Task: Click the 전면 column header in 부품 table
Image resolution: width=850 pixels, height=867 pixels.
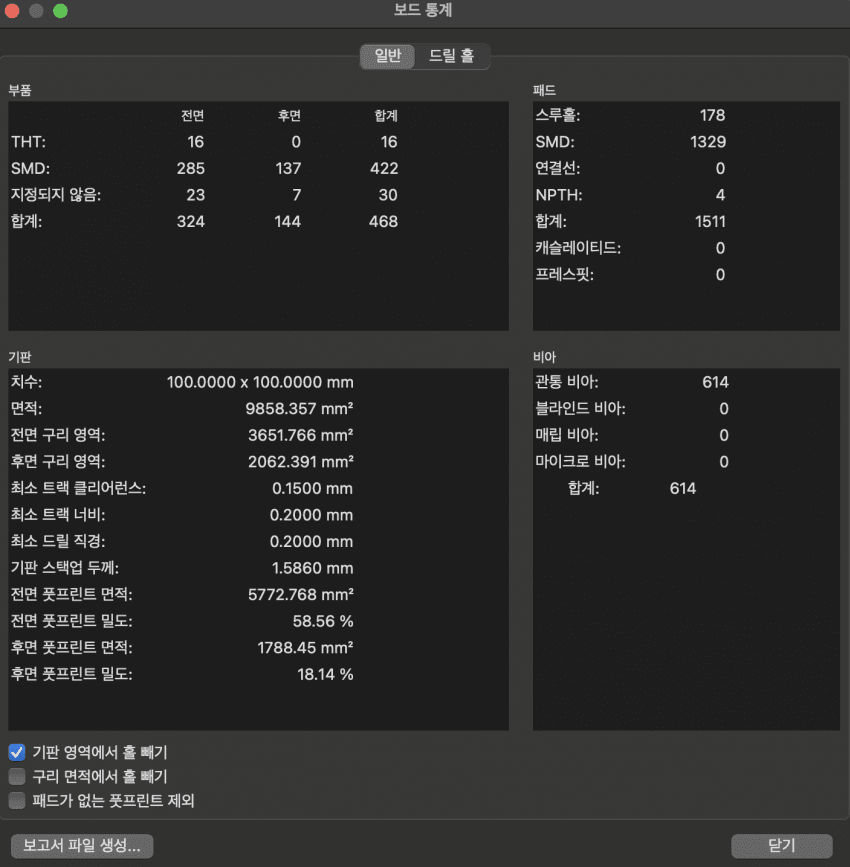Action: [192, 116]
